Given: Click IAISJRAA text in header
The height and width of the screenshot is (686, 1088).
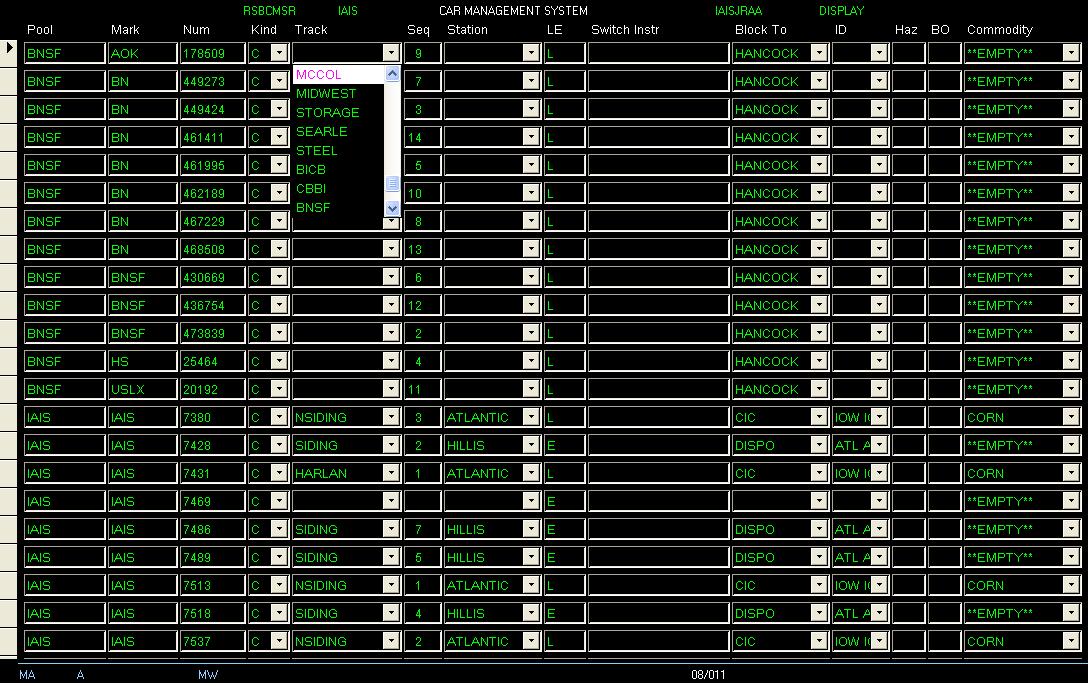Looking at the screenshot, I should click(x=738, y=10).
